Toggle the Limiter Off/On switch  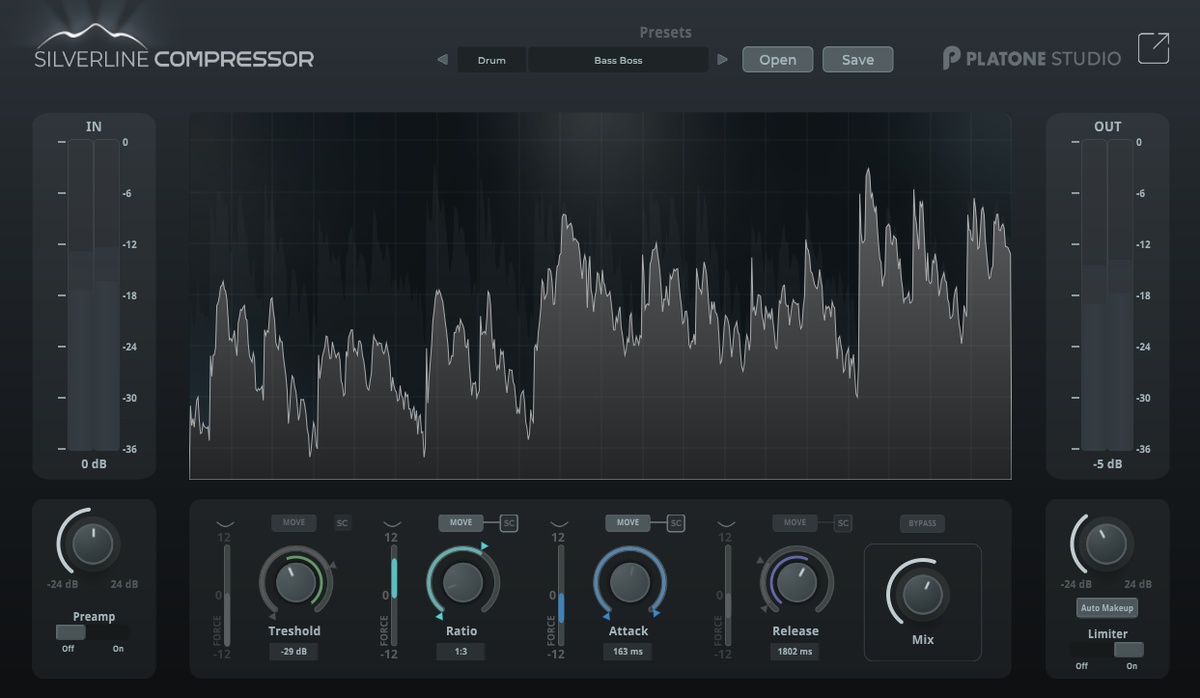click(x=1107, y=649)
